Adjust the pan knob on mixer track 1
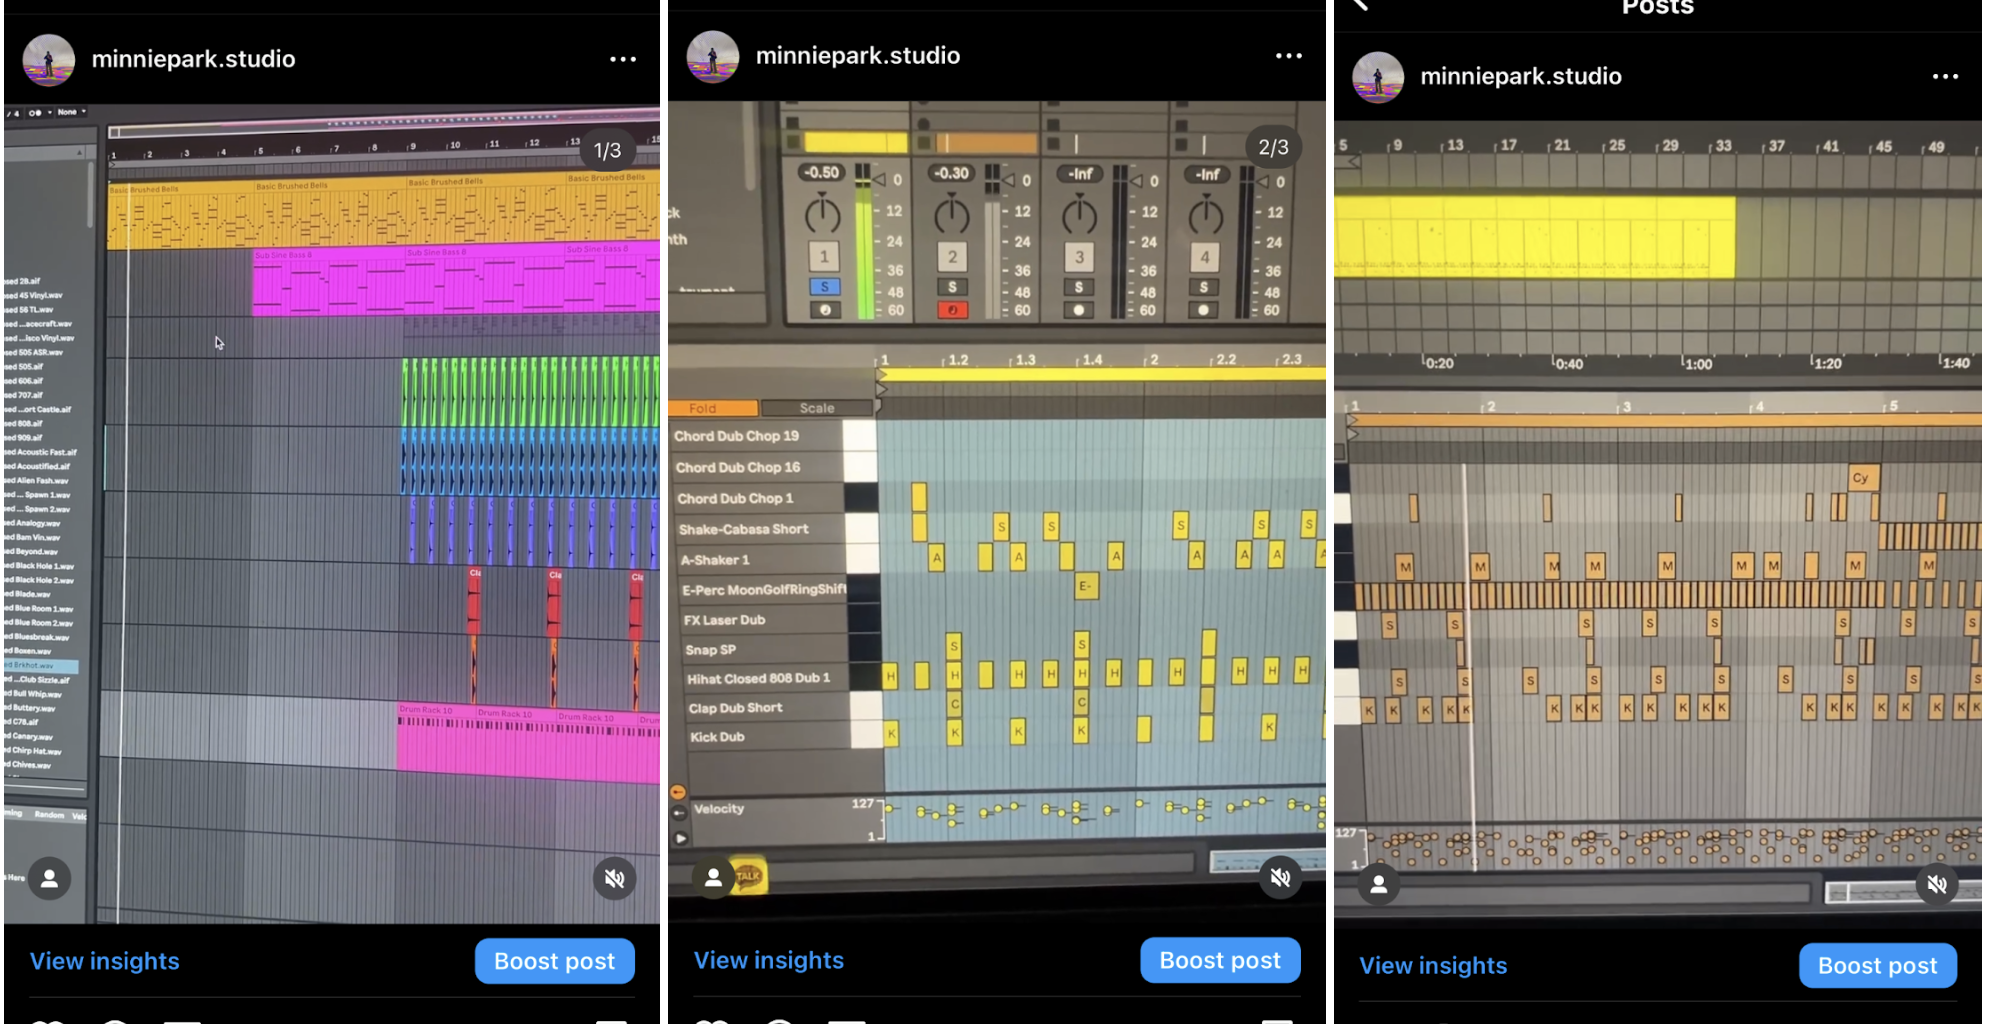This screenshot has width=1992, height=1024. click(x=823, y=213)
